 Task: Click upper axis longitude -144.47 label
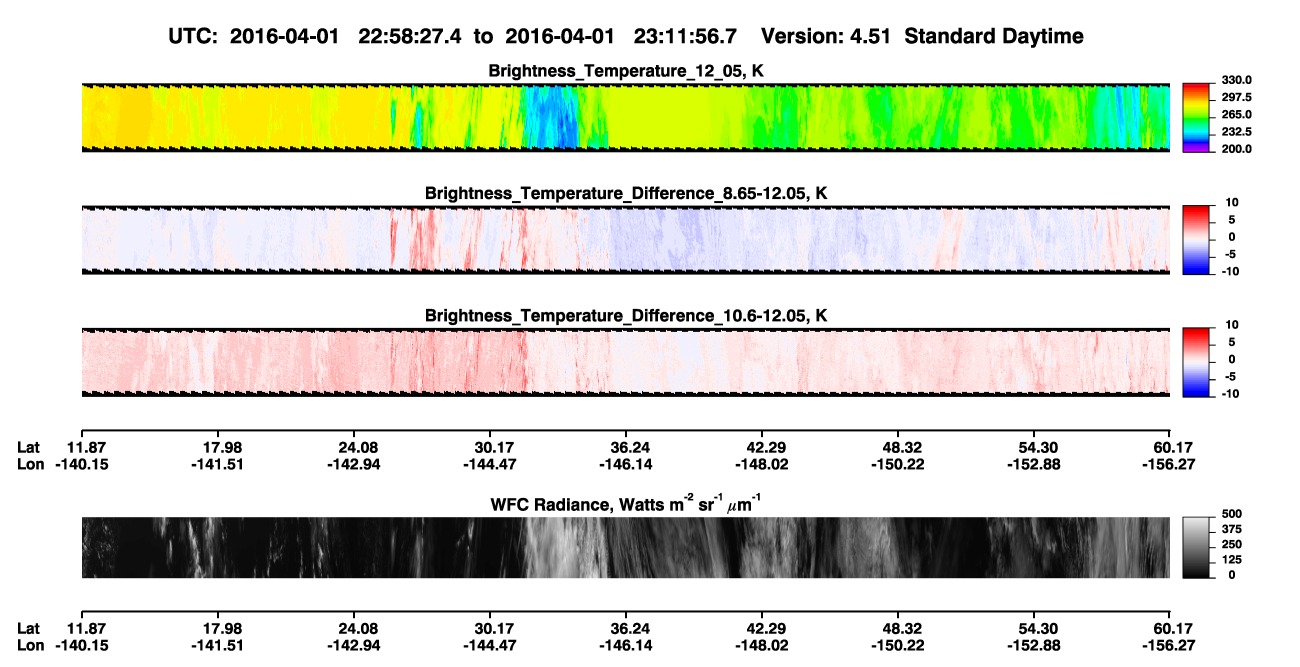pyautogui.click(x=491, y=465)
